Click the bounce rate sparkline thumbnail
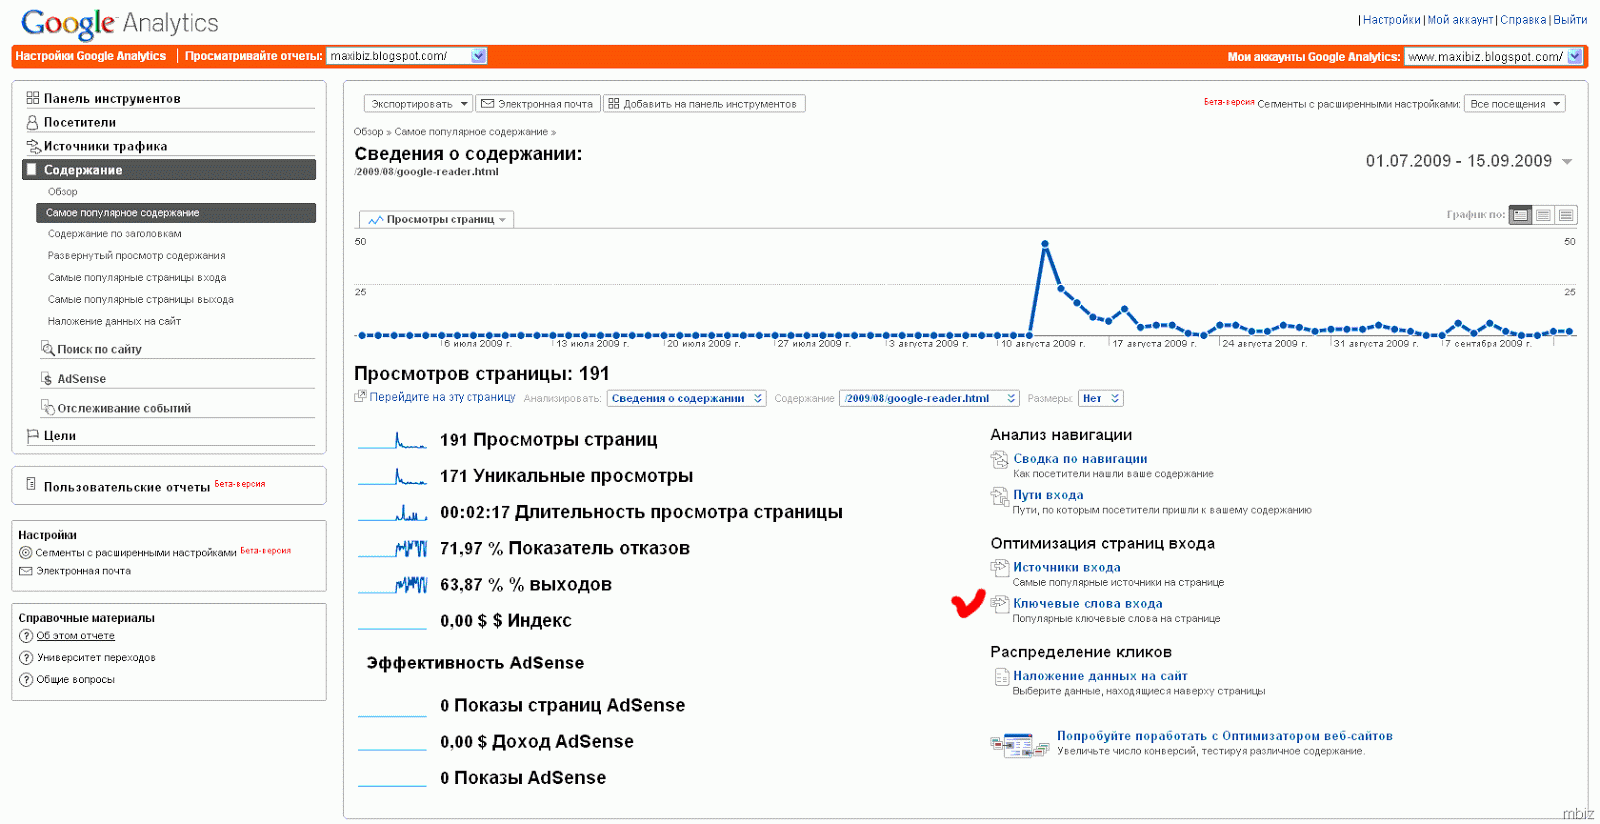Image resolution: width=1600 pixels, height=824 pixels. pos(392,549)
